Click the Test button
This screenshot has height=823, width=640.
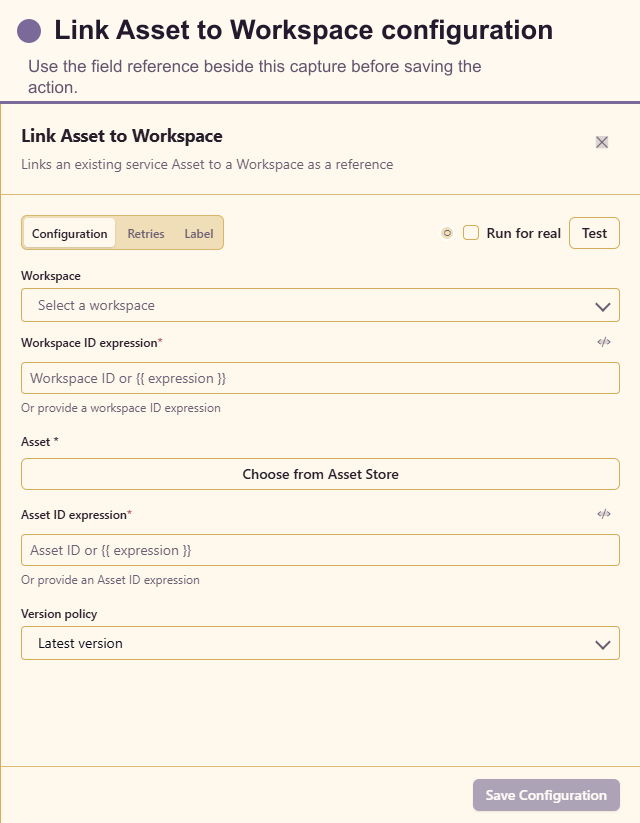pyautogui.click(x=594, y=233)
